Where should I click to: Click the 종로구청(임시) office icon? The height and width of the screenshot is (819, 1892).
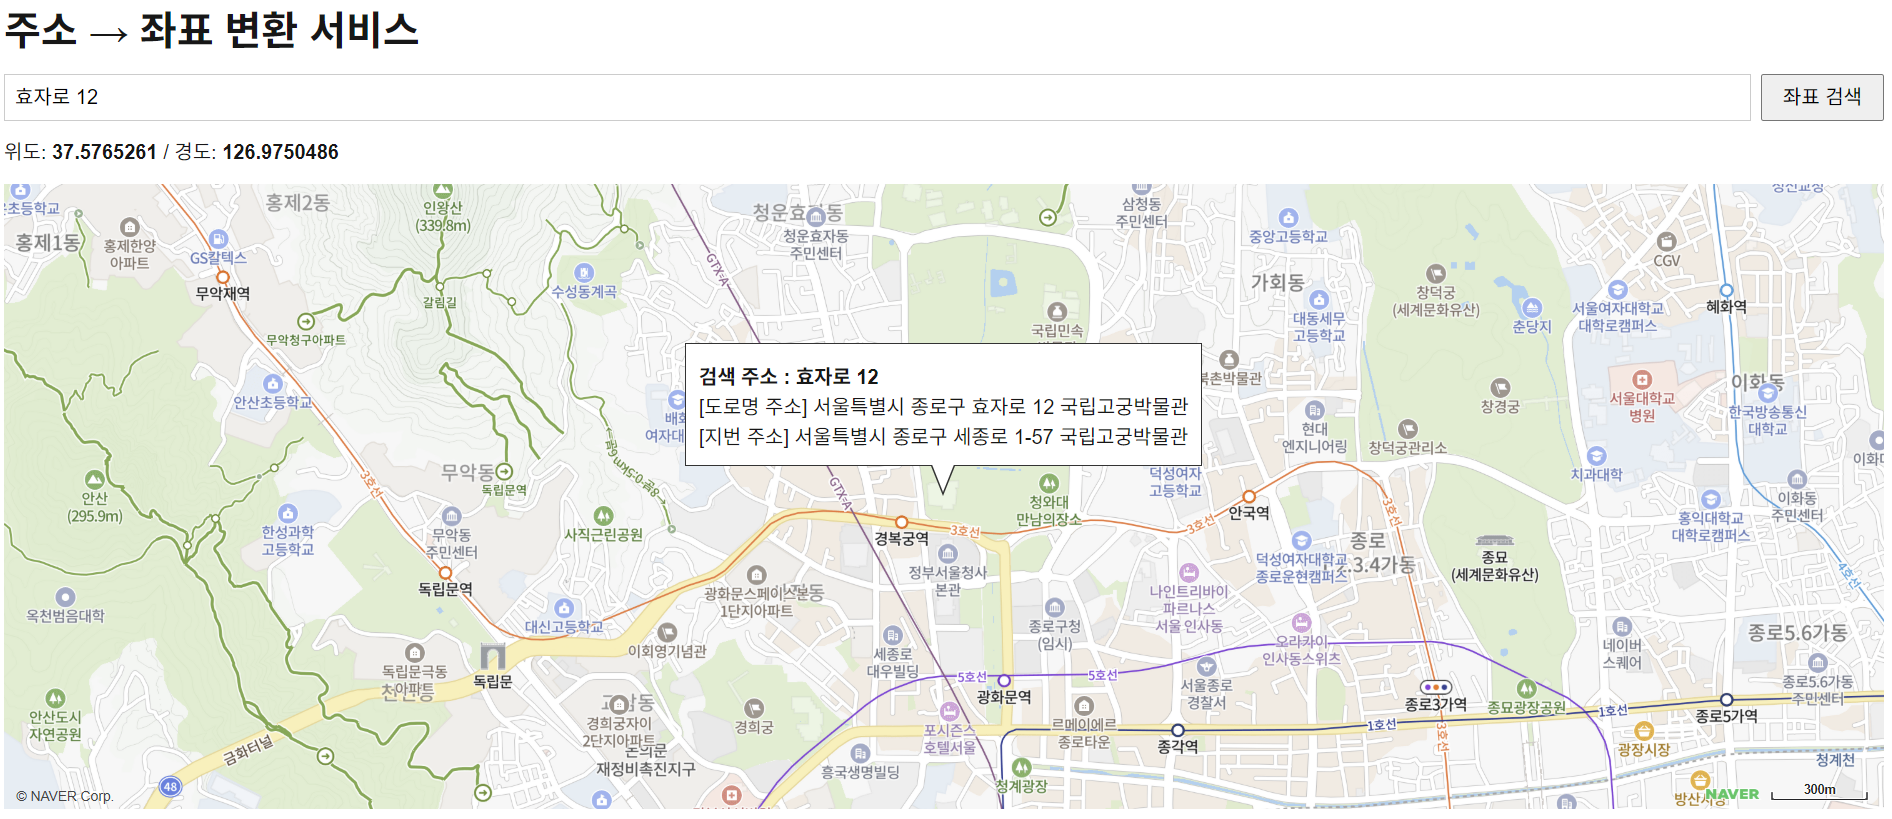(x=1054, y=607)
